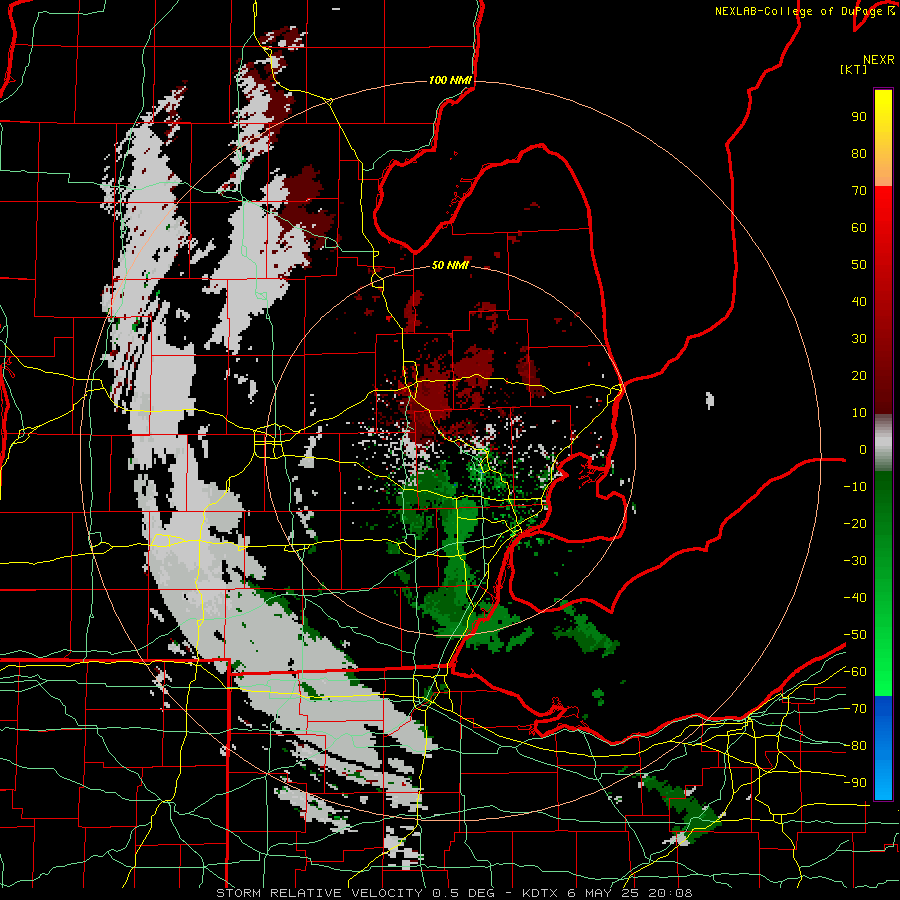The width and height of the screenshot is (900, 900).
Task: Select the 50 value on the velocity scale
Action: pyautogui.click(x=859, y=265)
